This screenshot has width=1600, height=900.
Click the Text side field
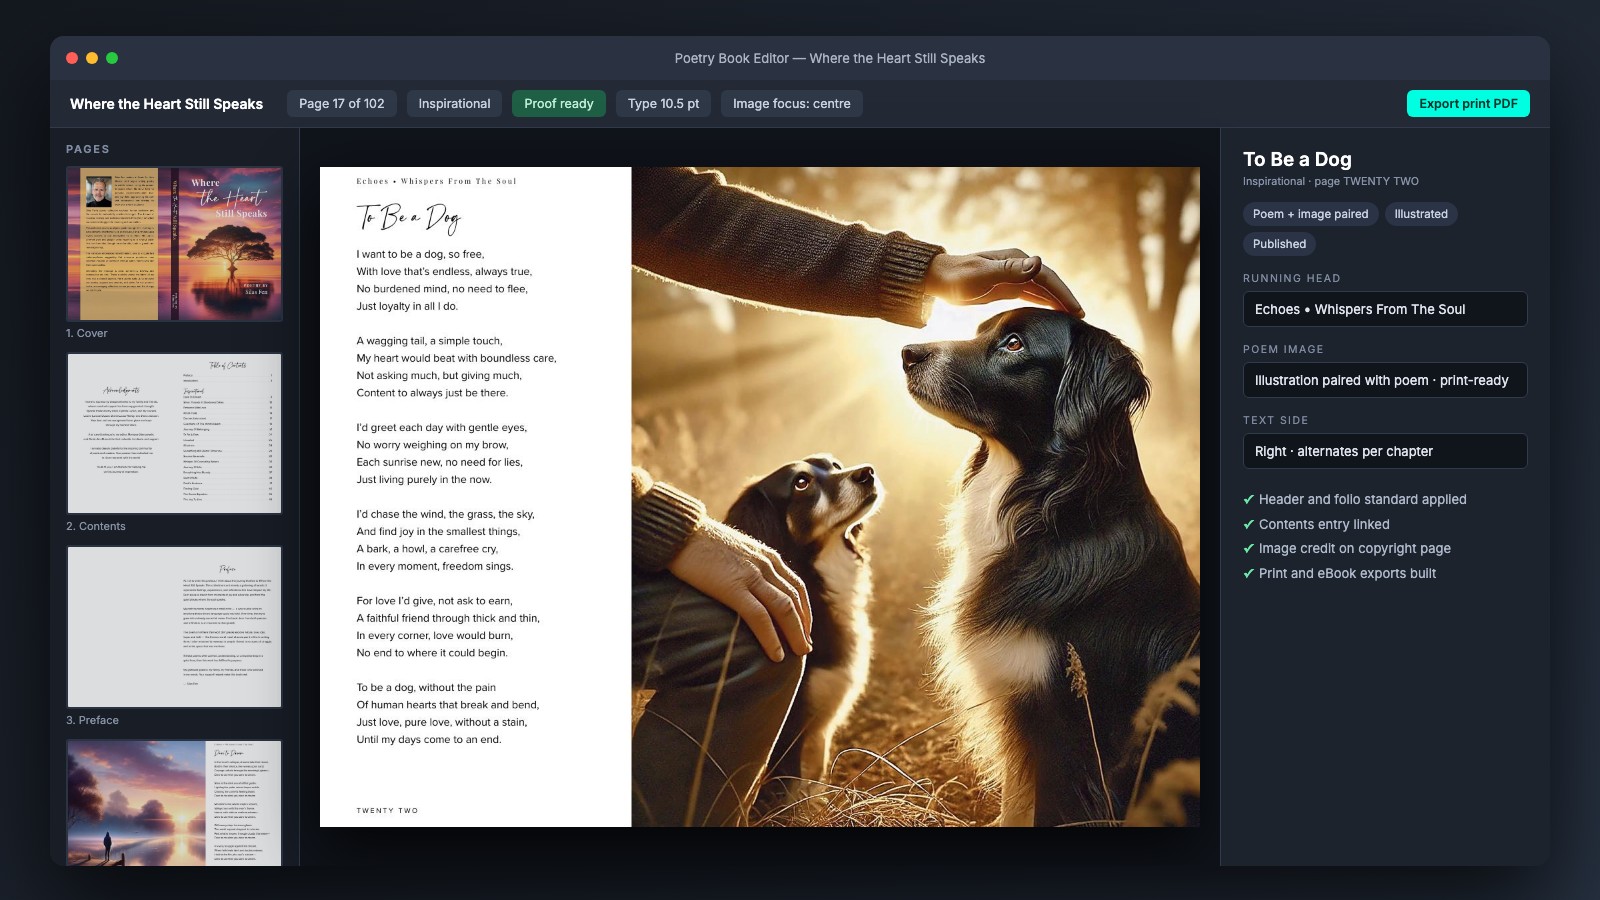[1385, 451]
